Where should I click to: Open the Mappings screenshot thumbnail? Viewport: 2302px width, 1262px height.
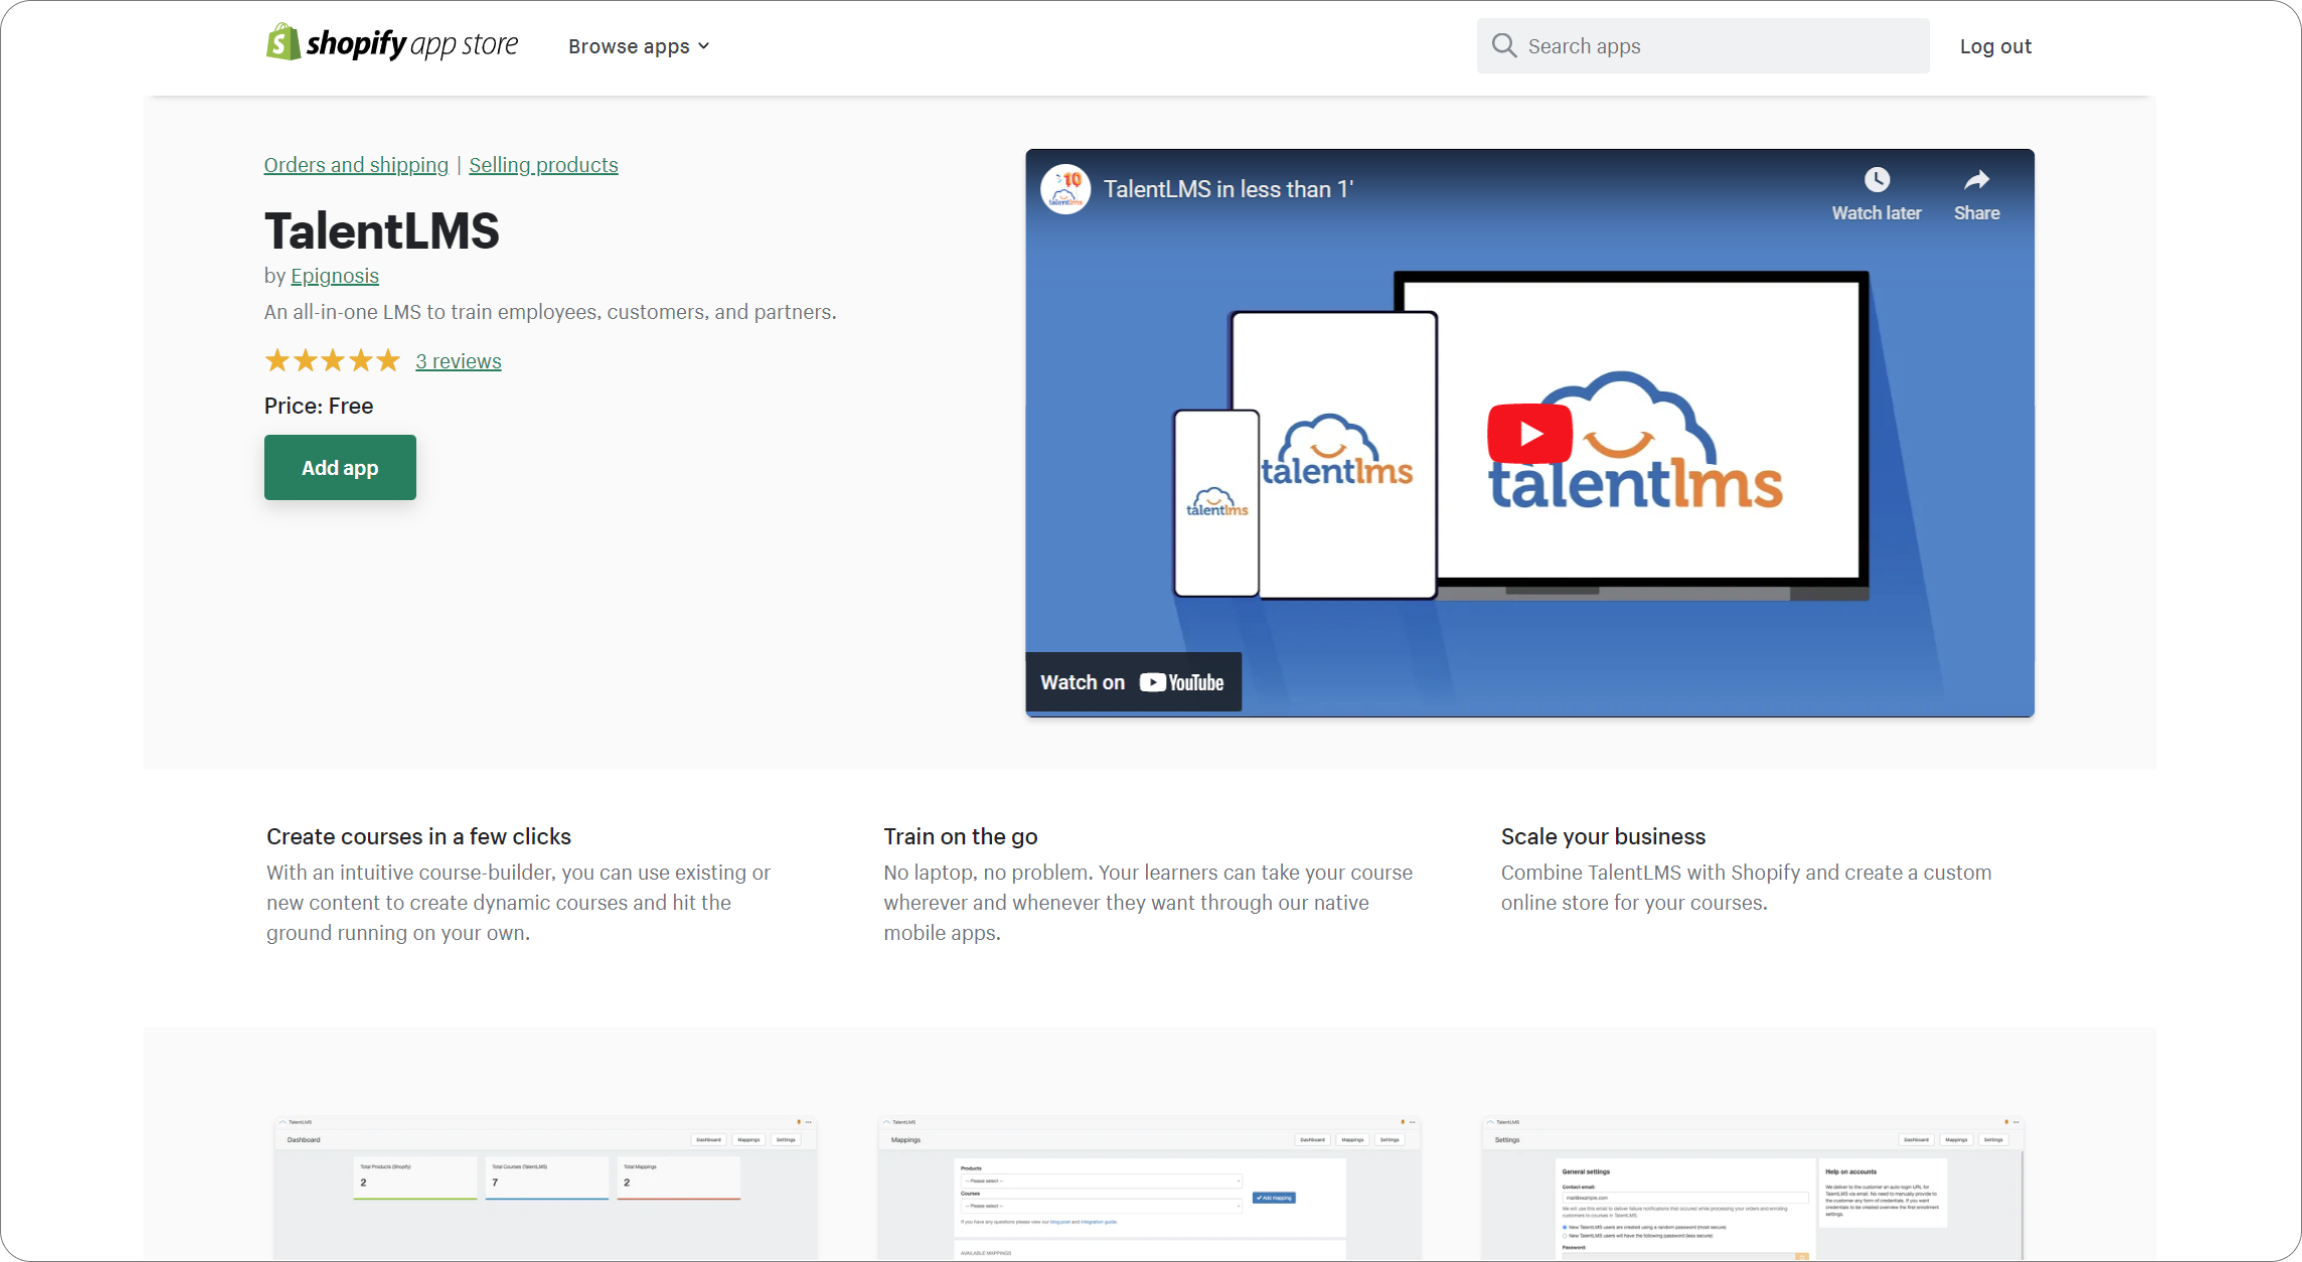[x=1150, y=1188]
